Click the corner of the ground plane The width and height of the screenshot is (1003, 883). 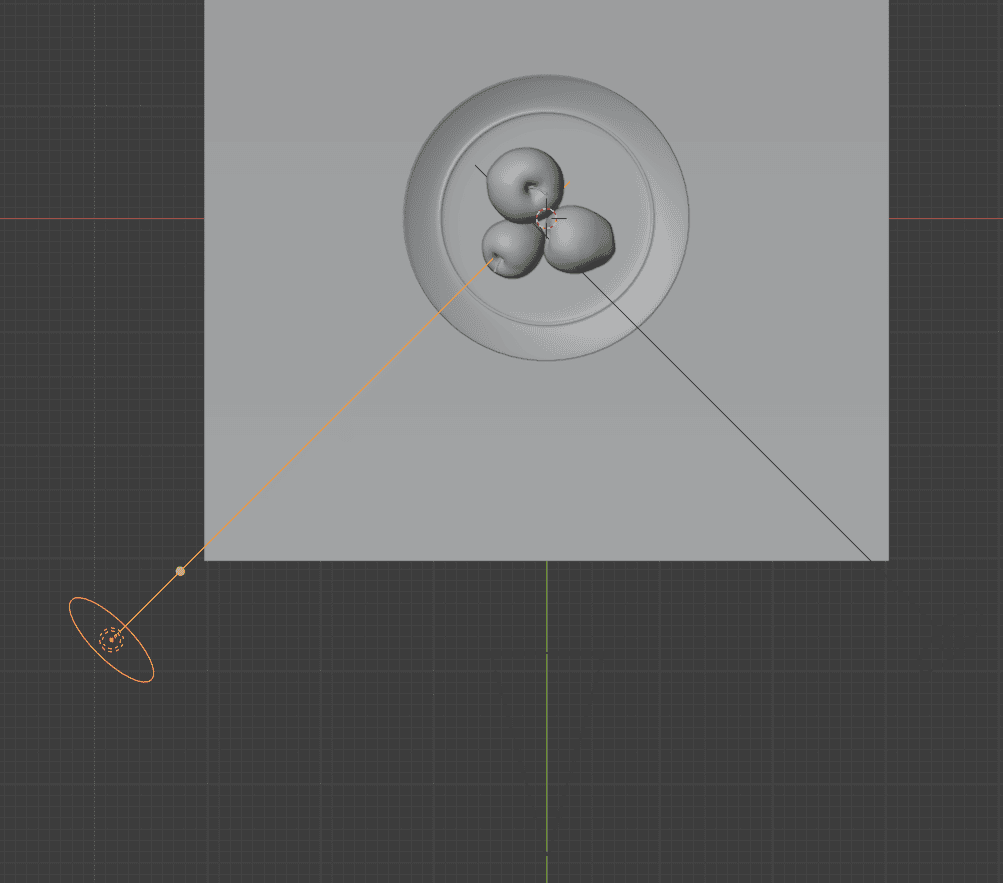(886, 558)
